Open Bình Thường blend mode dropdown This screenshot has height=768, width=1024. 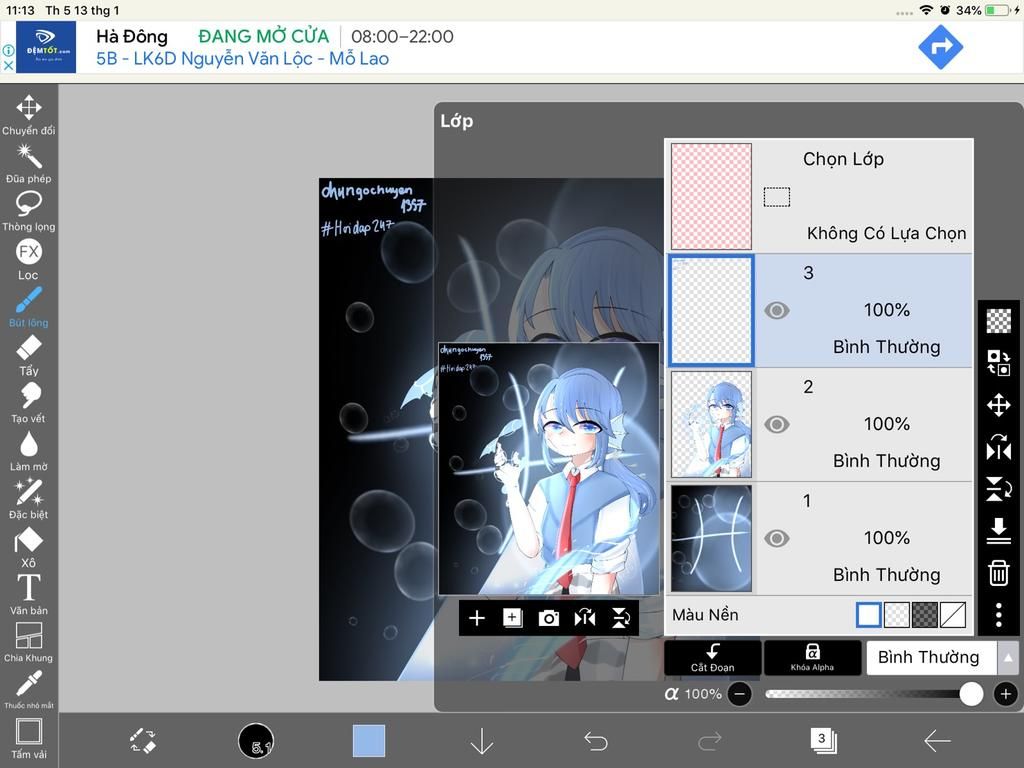coord(931,657)
